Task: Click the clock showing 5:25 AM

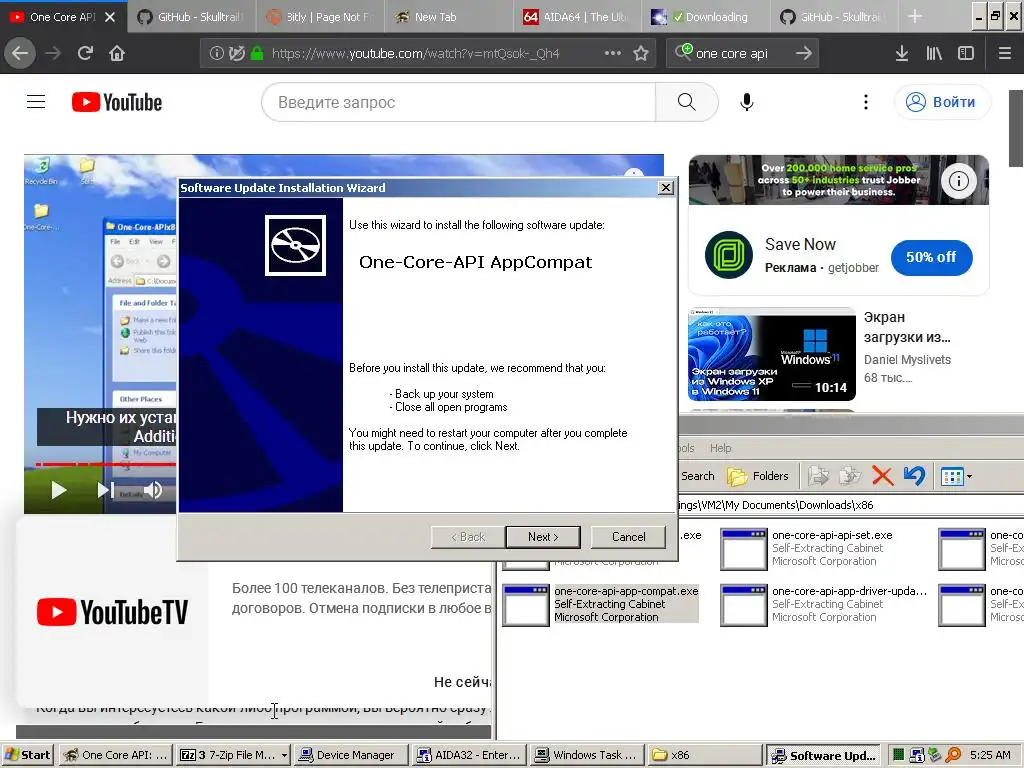Action: (990, 755)
